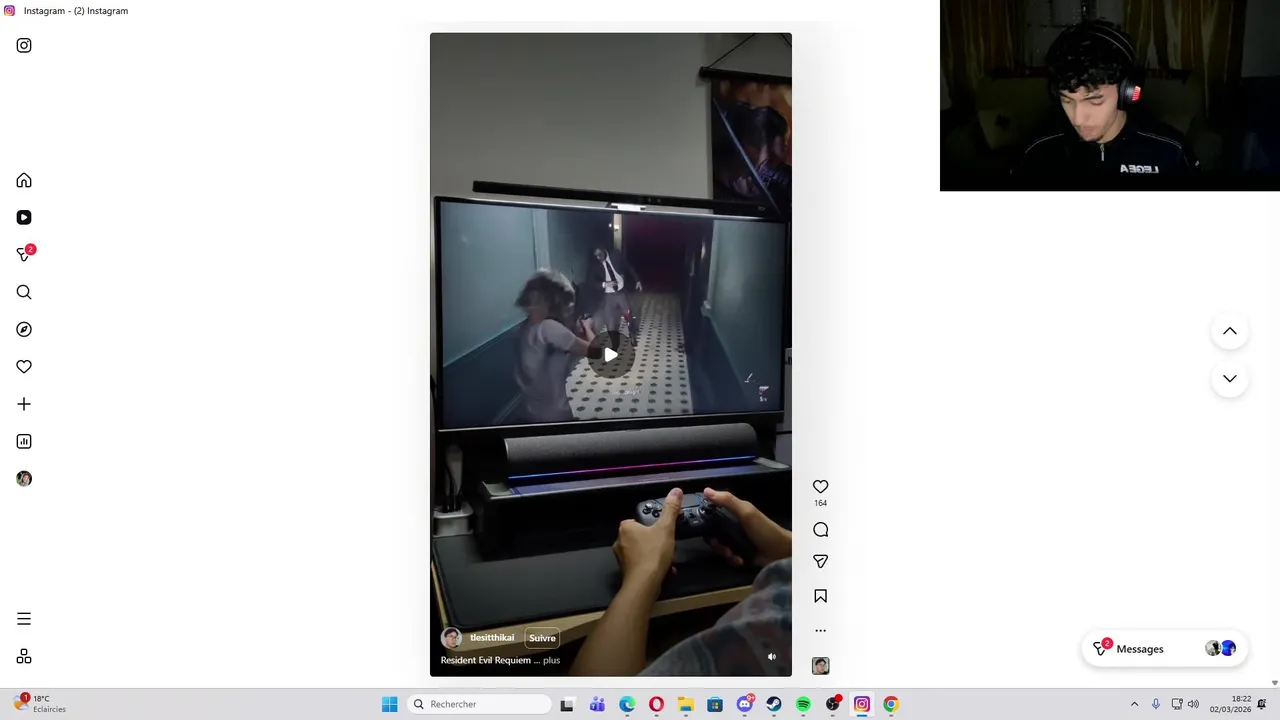Open the volume tray icon
Viewport: 1280px width, 720px height.
1193,704
